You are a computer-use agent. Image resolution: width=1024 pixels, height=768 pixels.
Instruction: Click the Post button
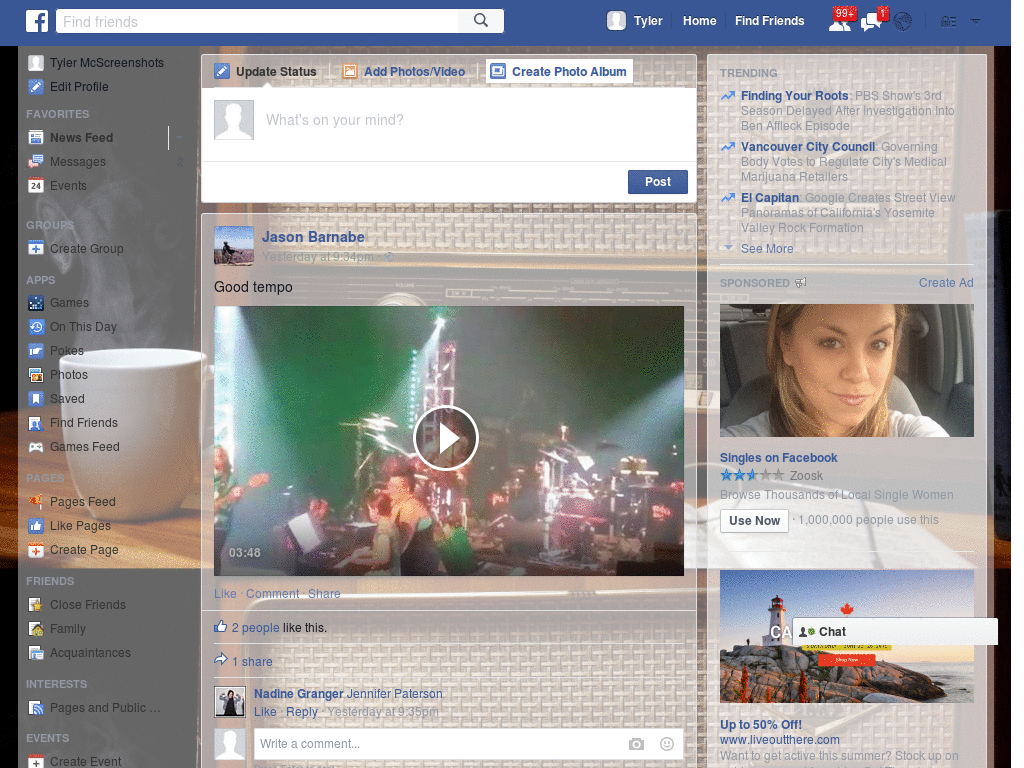658,182
